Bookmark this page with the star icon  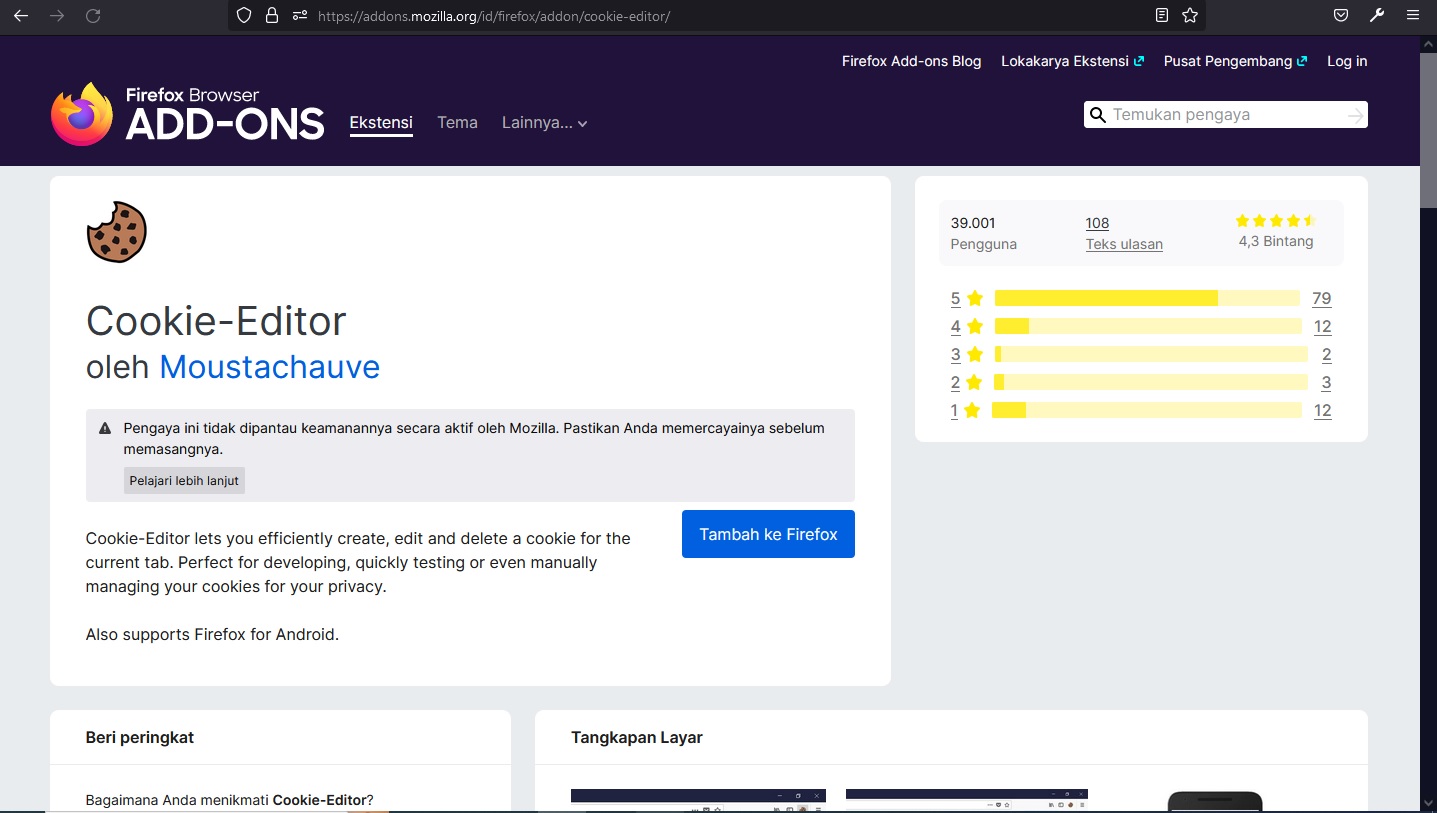pos(1190,16)
